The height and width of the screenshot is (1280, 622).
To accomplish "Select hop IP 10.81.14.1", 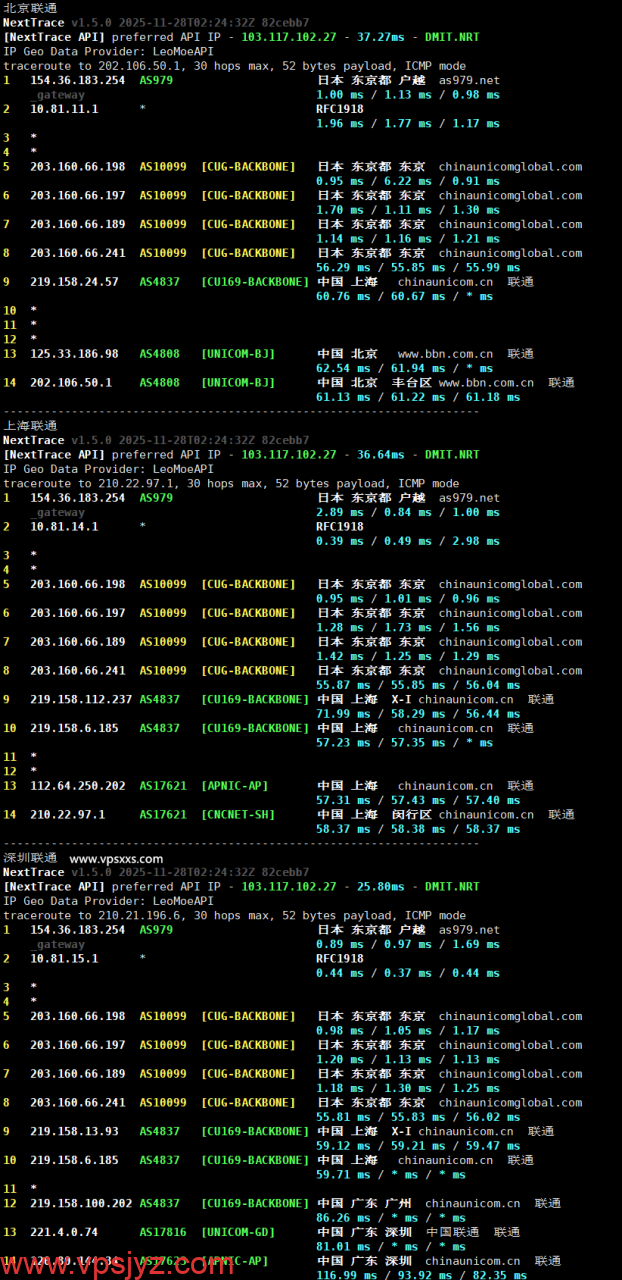I will tap(64, 526).
